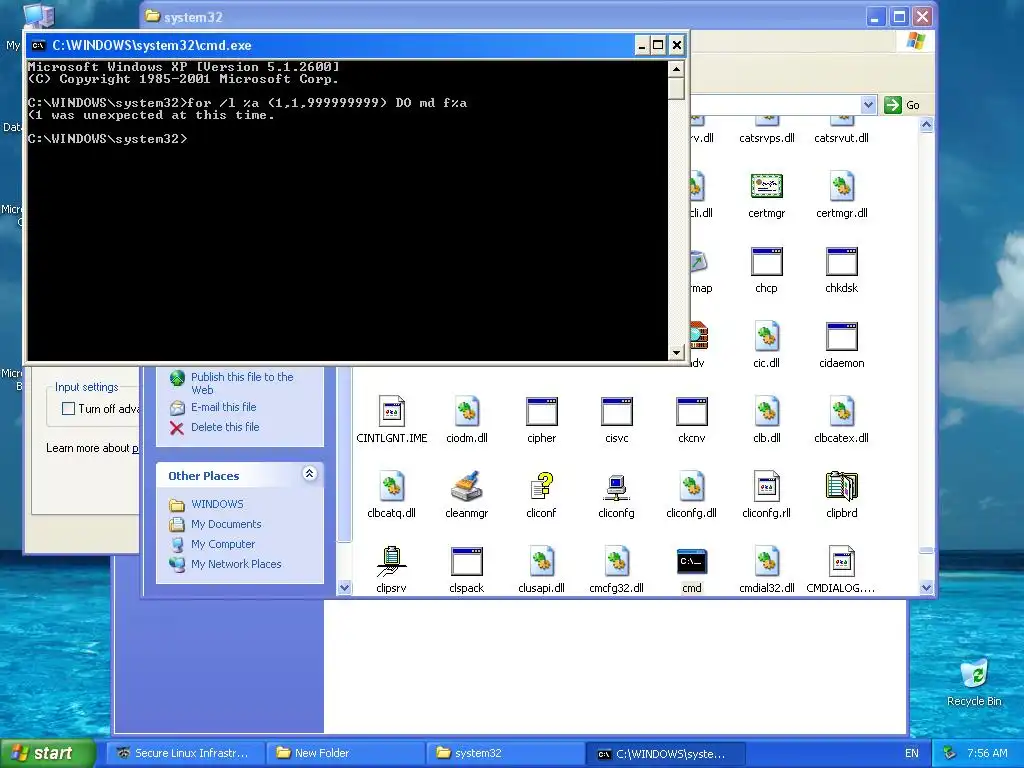Click the cmd window scroll-down arrow
The image size is (1024, 768).
tap(676, 353)
